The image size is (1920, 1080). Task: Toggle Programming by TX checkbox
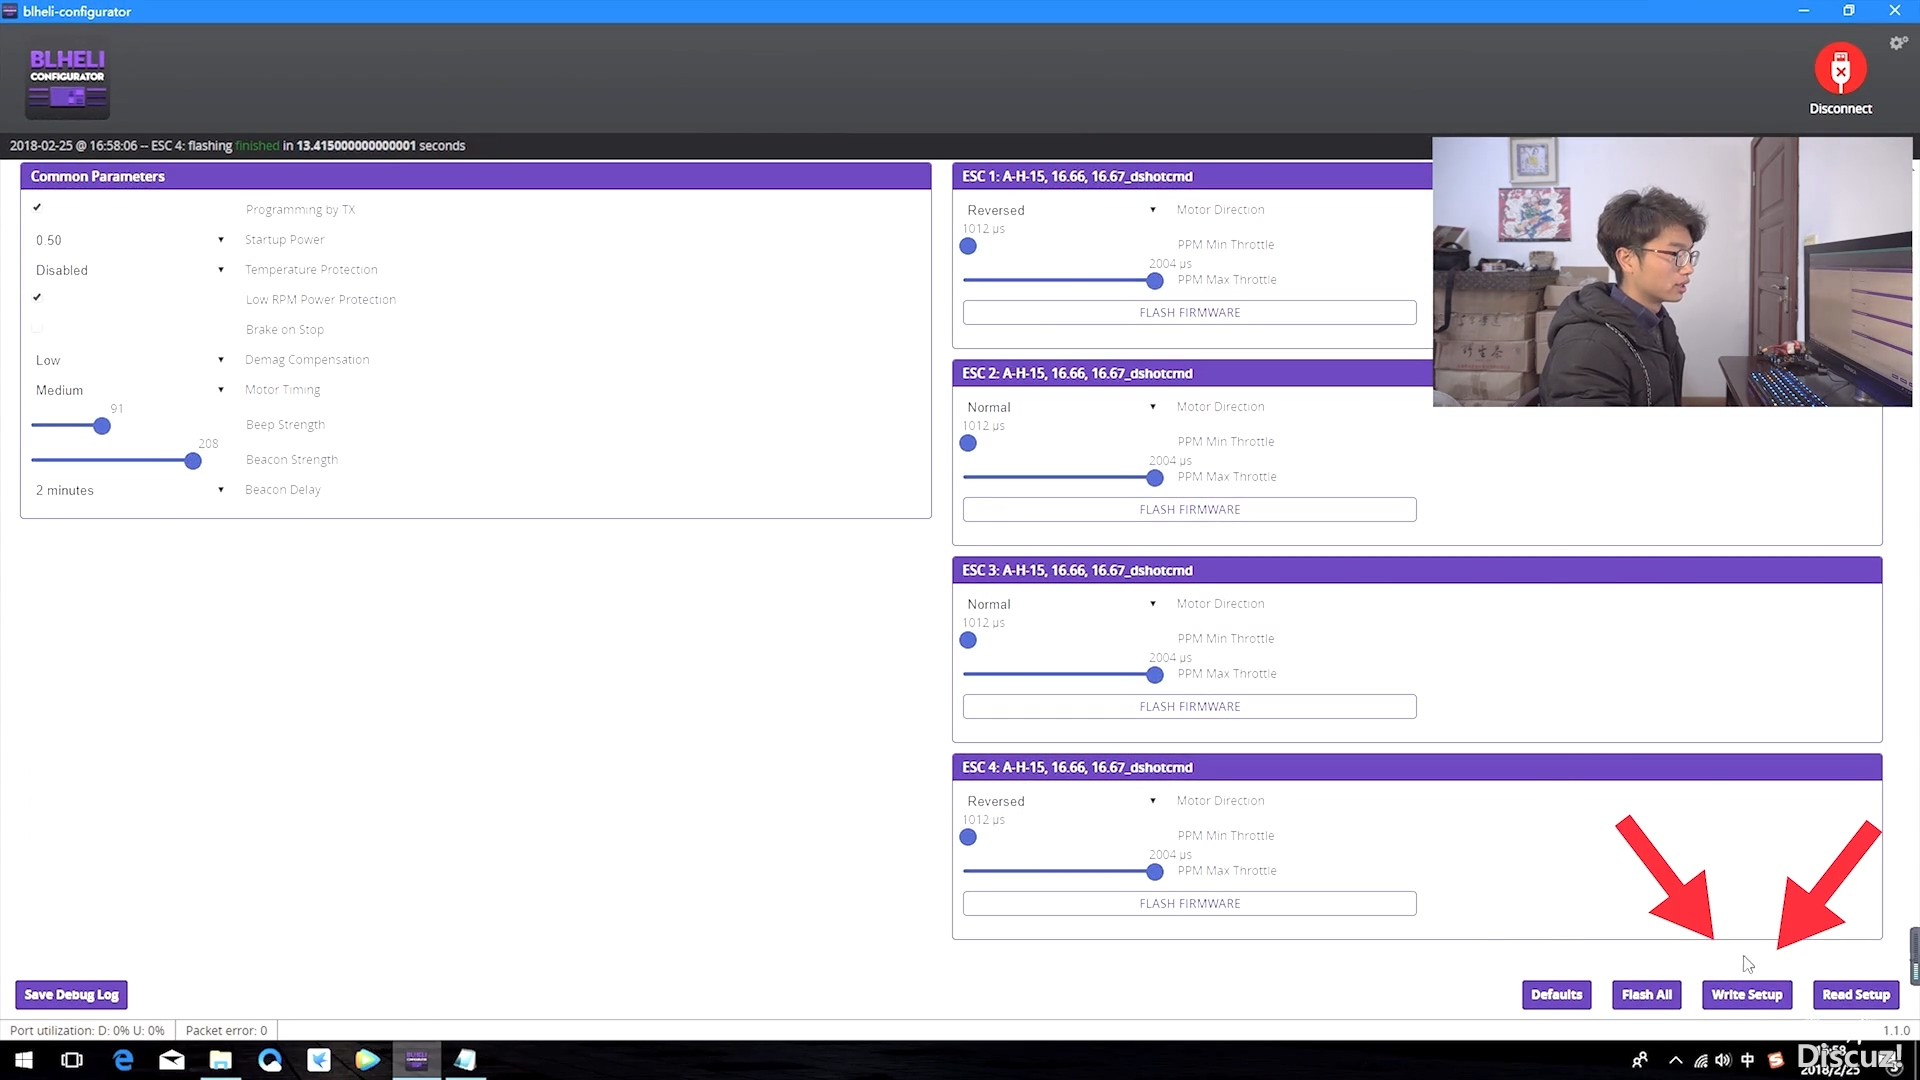click(37, 208)
